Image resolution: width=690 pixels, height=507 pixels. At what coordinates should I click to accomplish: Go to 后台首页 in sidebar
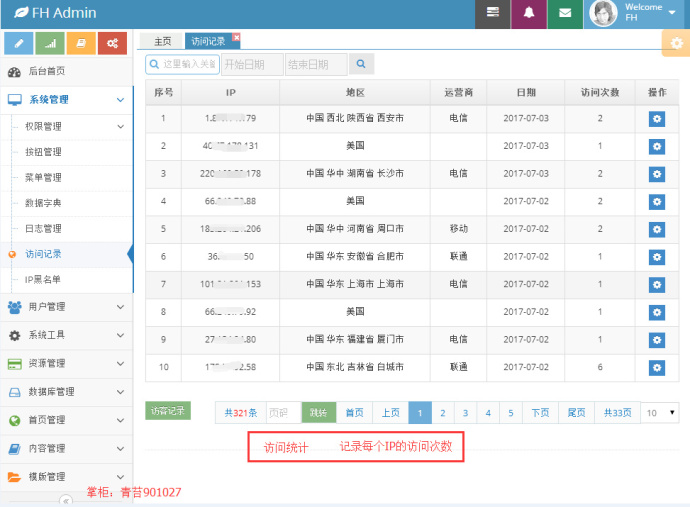[66, 71]
